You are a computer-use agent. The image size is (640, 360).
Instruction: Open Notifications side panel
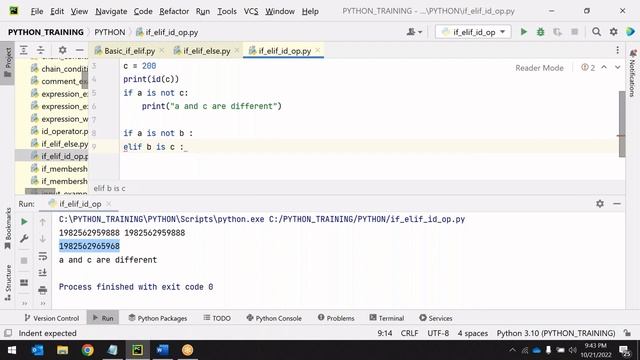click(632, 73)
